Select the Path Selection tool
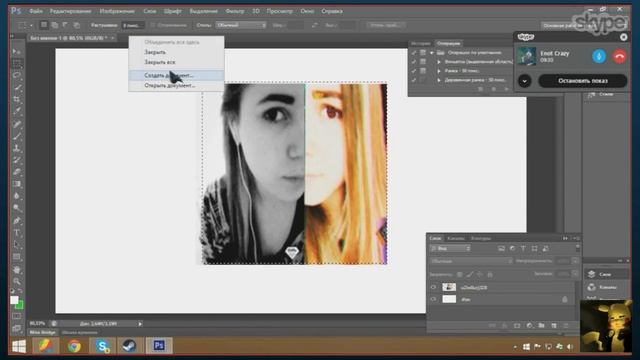 pos(17,245)
